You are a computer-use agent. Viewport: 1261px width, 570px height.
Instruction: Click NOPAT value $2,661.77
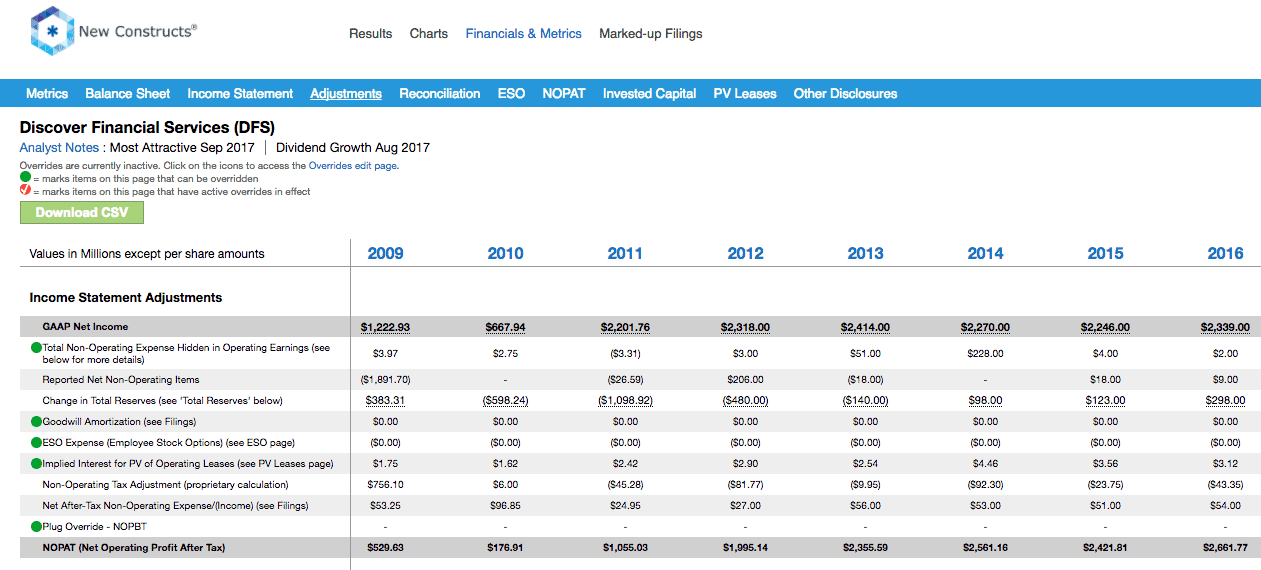coord(1225,548)
